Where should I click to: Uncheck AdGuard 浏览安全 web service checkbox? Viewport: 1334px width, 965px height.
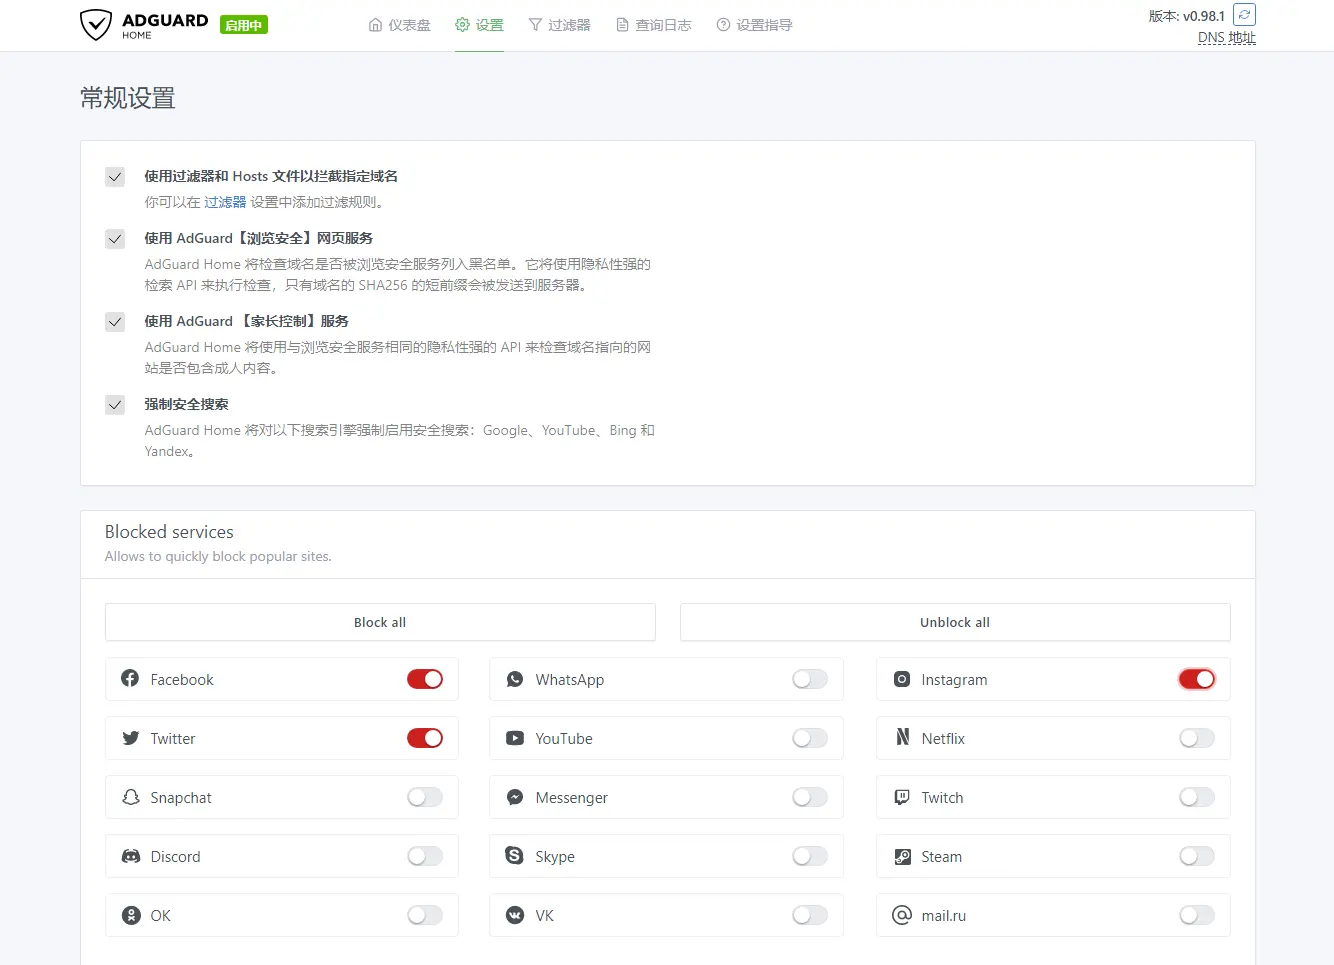pos(115,239)
